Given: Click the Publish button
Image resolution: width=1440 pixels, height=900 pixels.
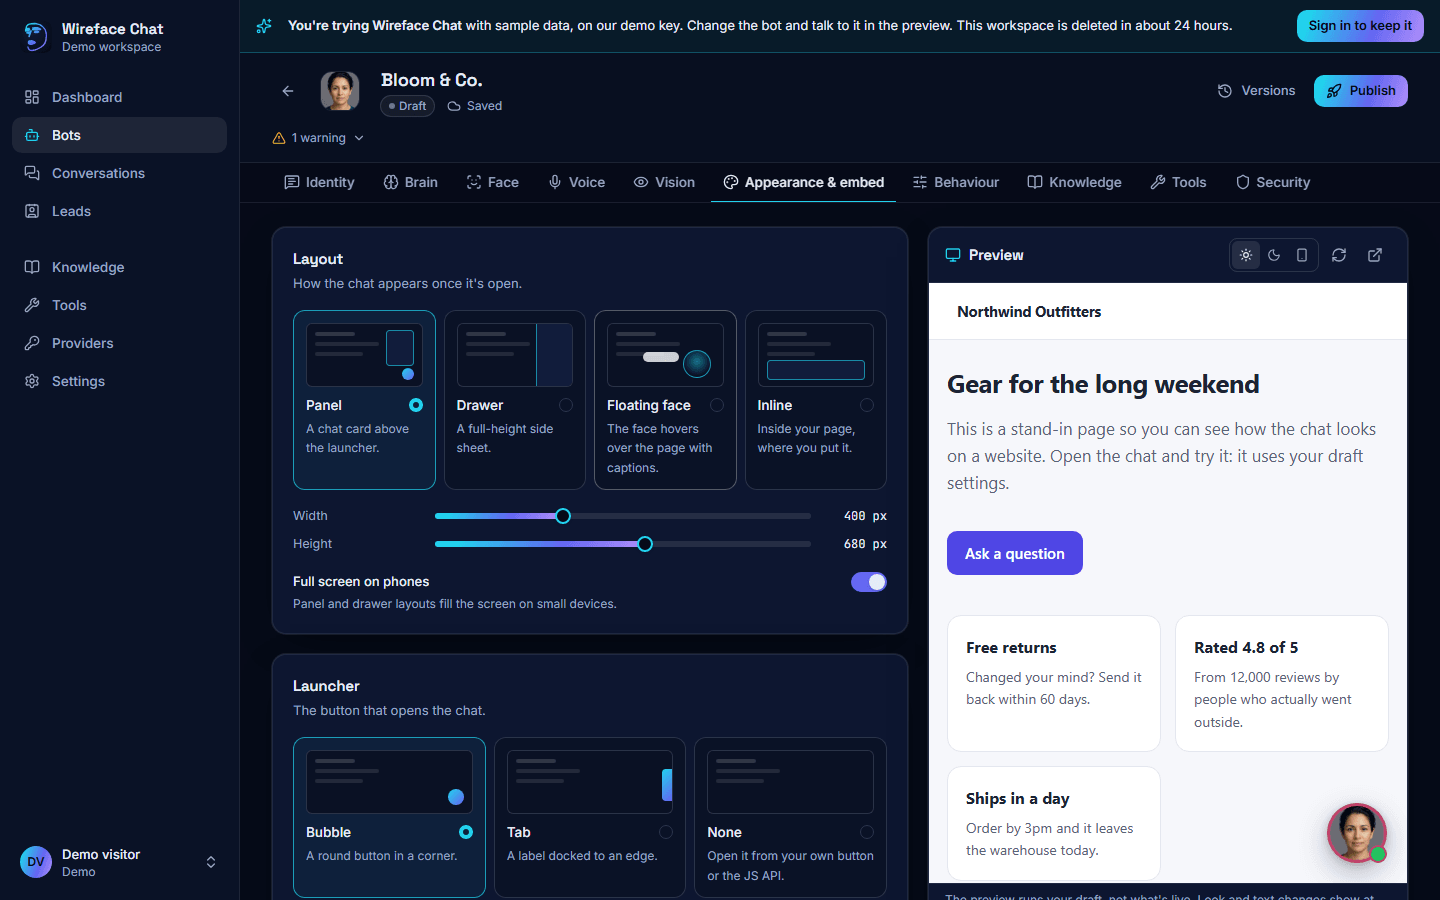Looking at the screenshot, I should click(x=1361, y=91).
